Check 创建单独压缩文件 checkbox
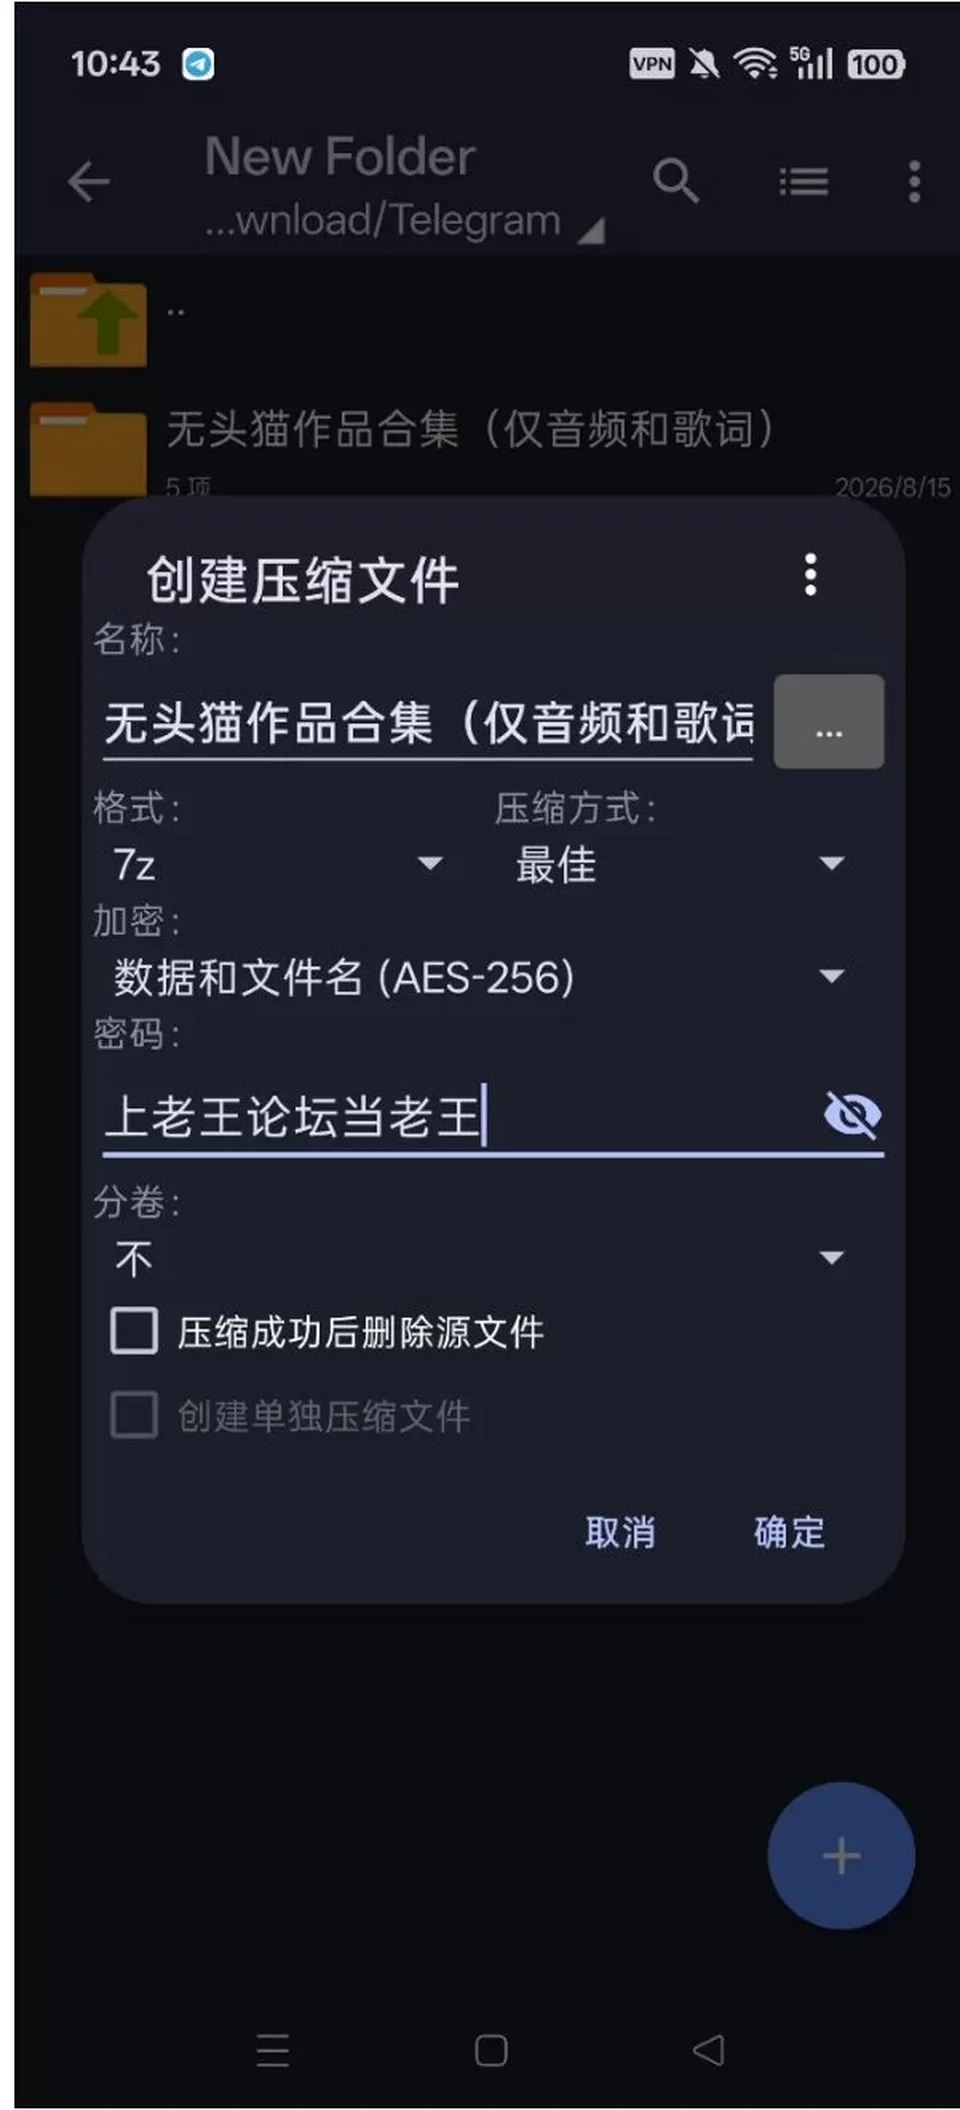 coord(134,1415)
